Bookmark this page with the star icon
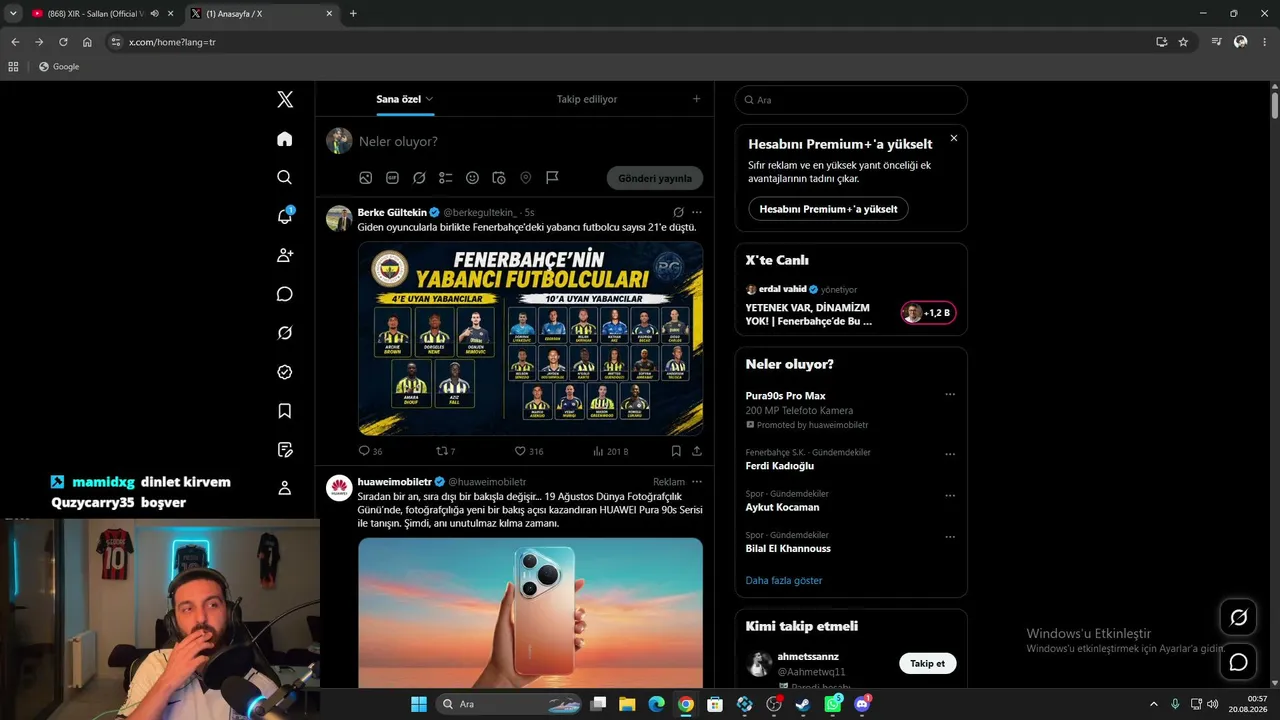This screenshot has width=1280, height=720. (x=1183, y=42)
